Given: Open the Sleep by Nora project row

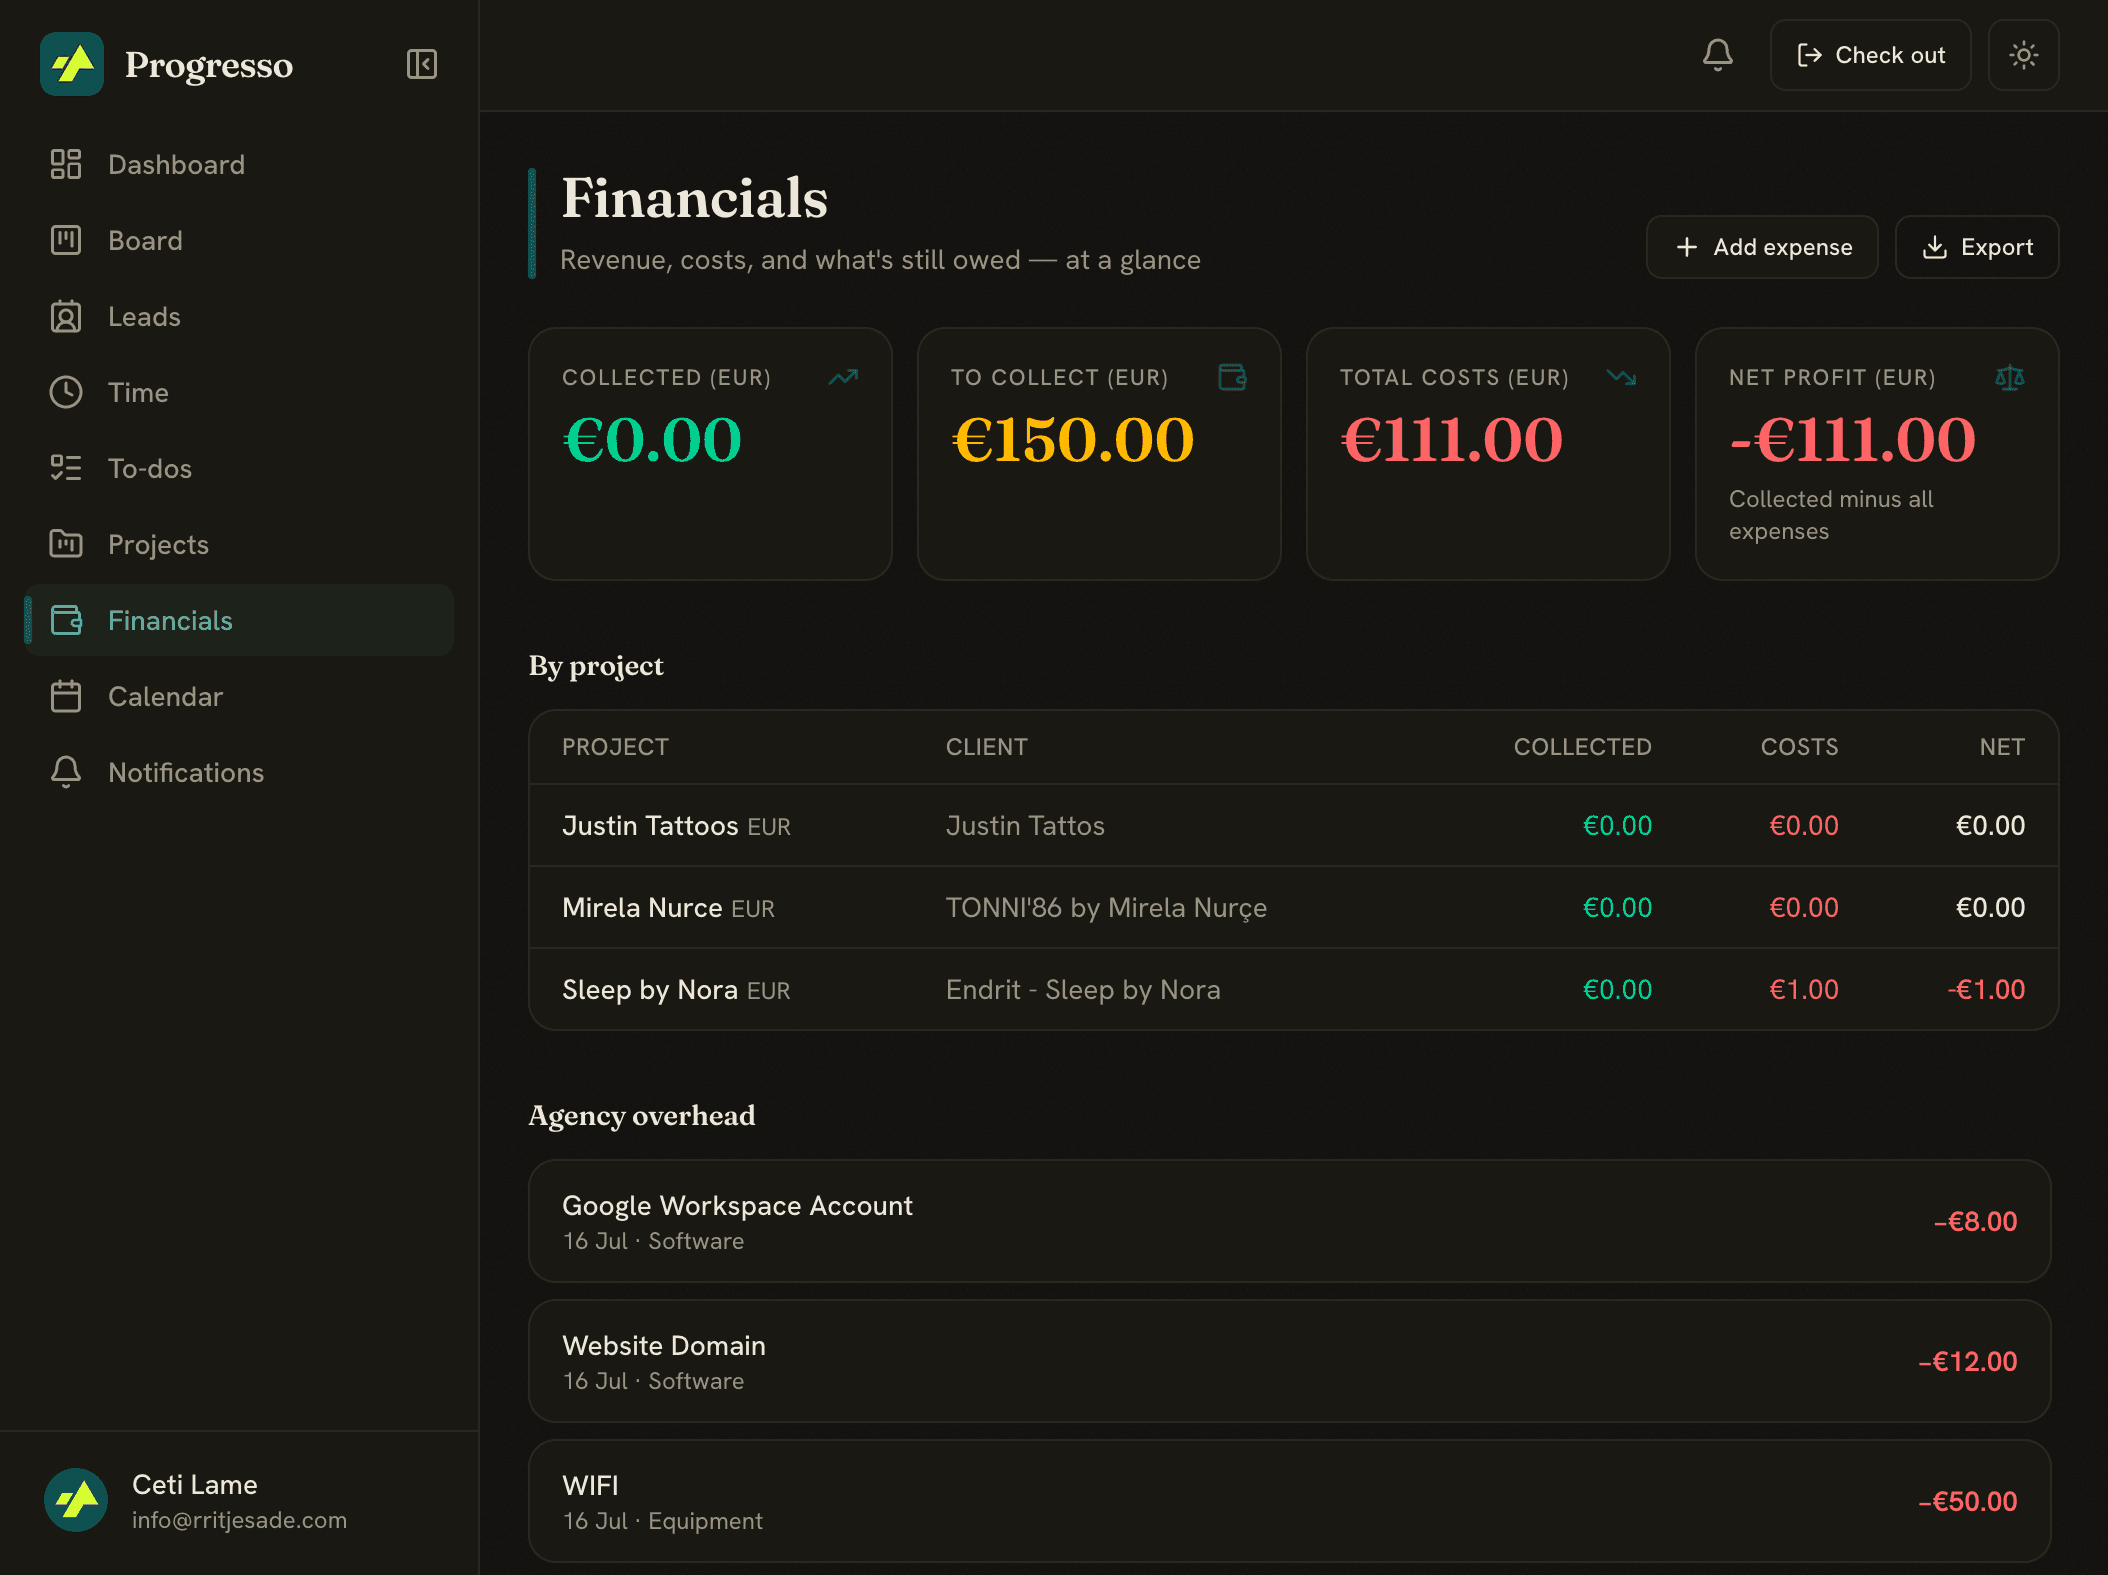Looking at the screenshot, I should (1293, 989).
